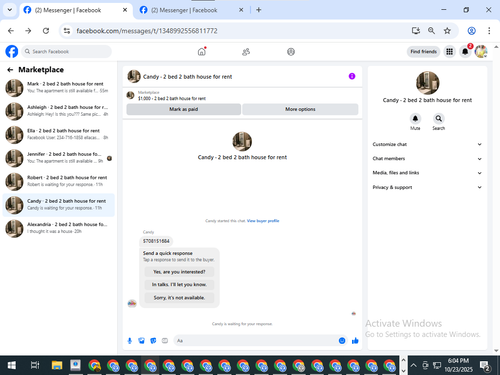
Task: Expand Chat members section
Action: [427, 159]
